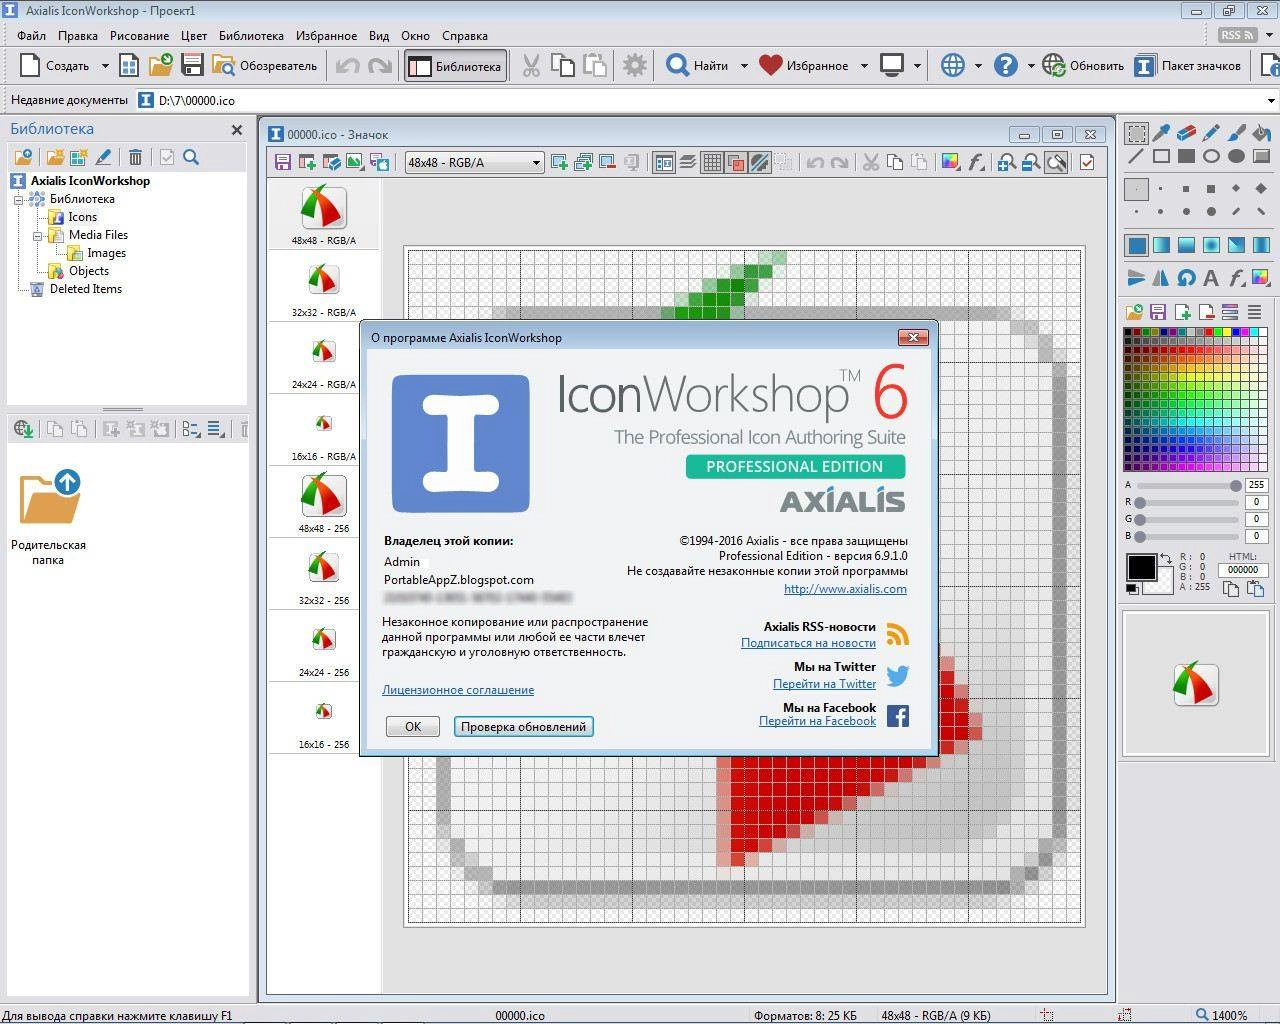Choose the filled ellipse shape tool
This screenshot has width=1280, height=1024.
point(1236,156)
